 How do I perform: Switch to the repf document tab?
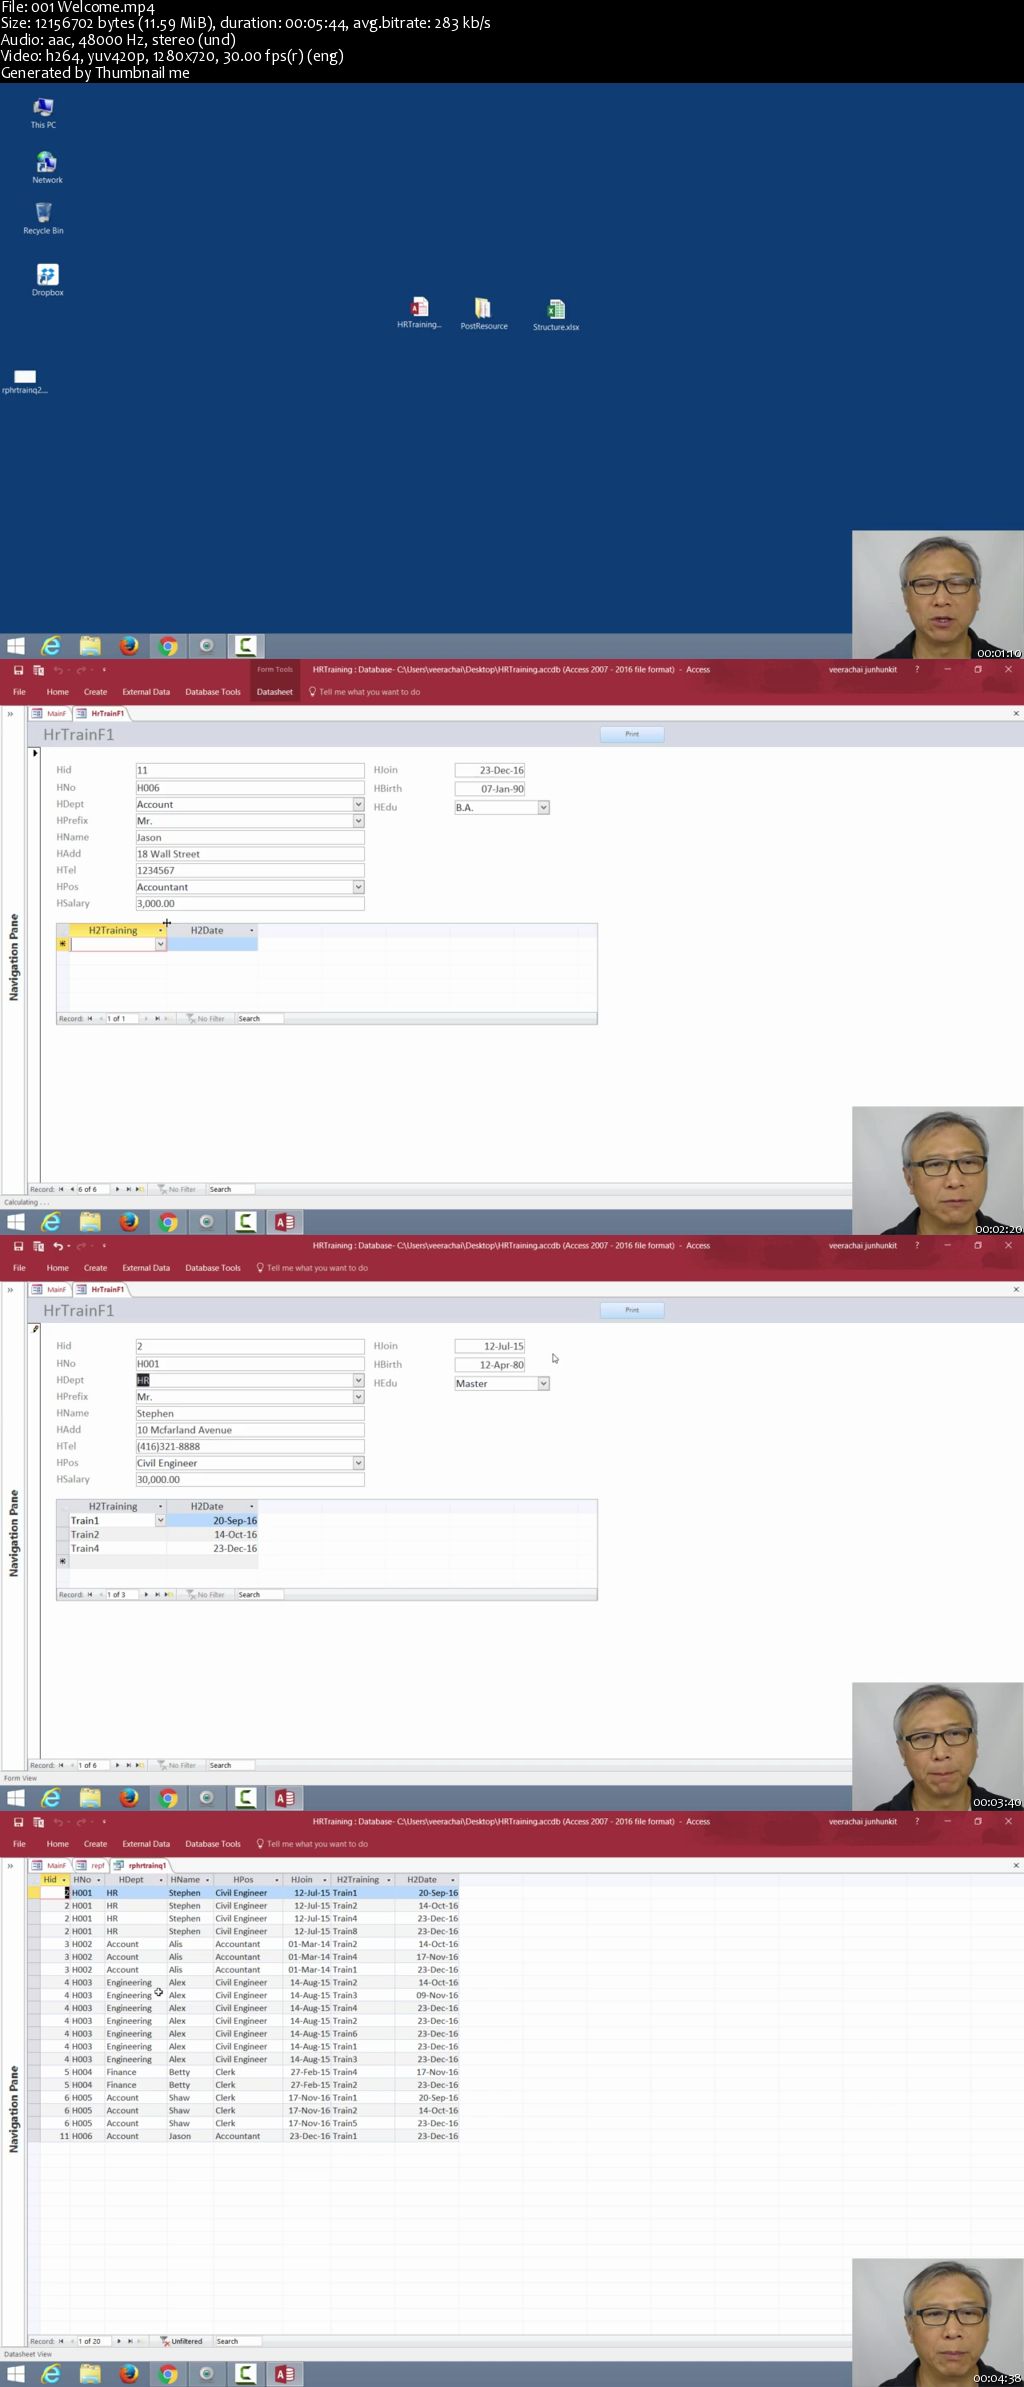(93, 1866)
